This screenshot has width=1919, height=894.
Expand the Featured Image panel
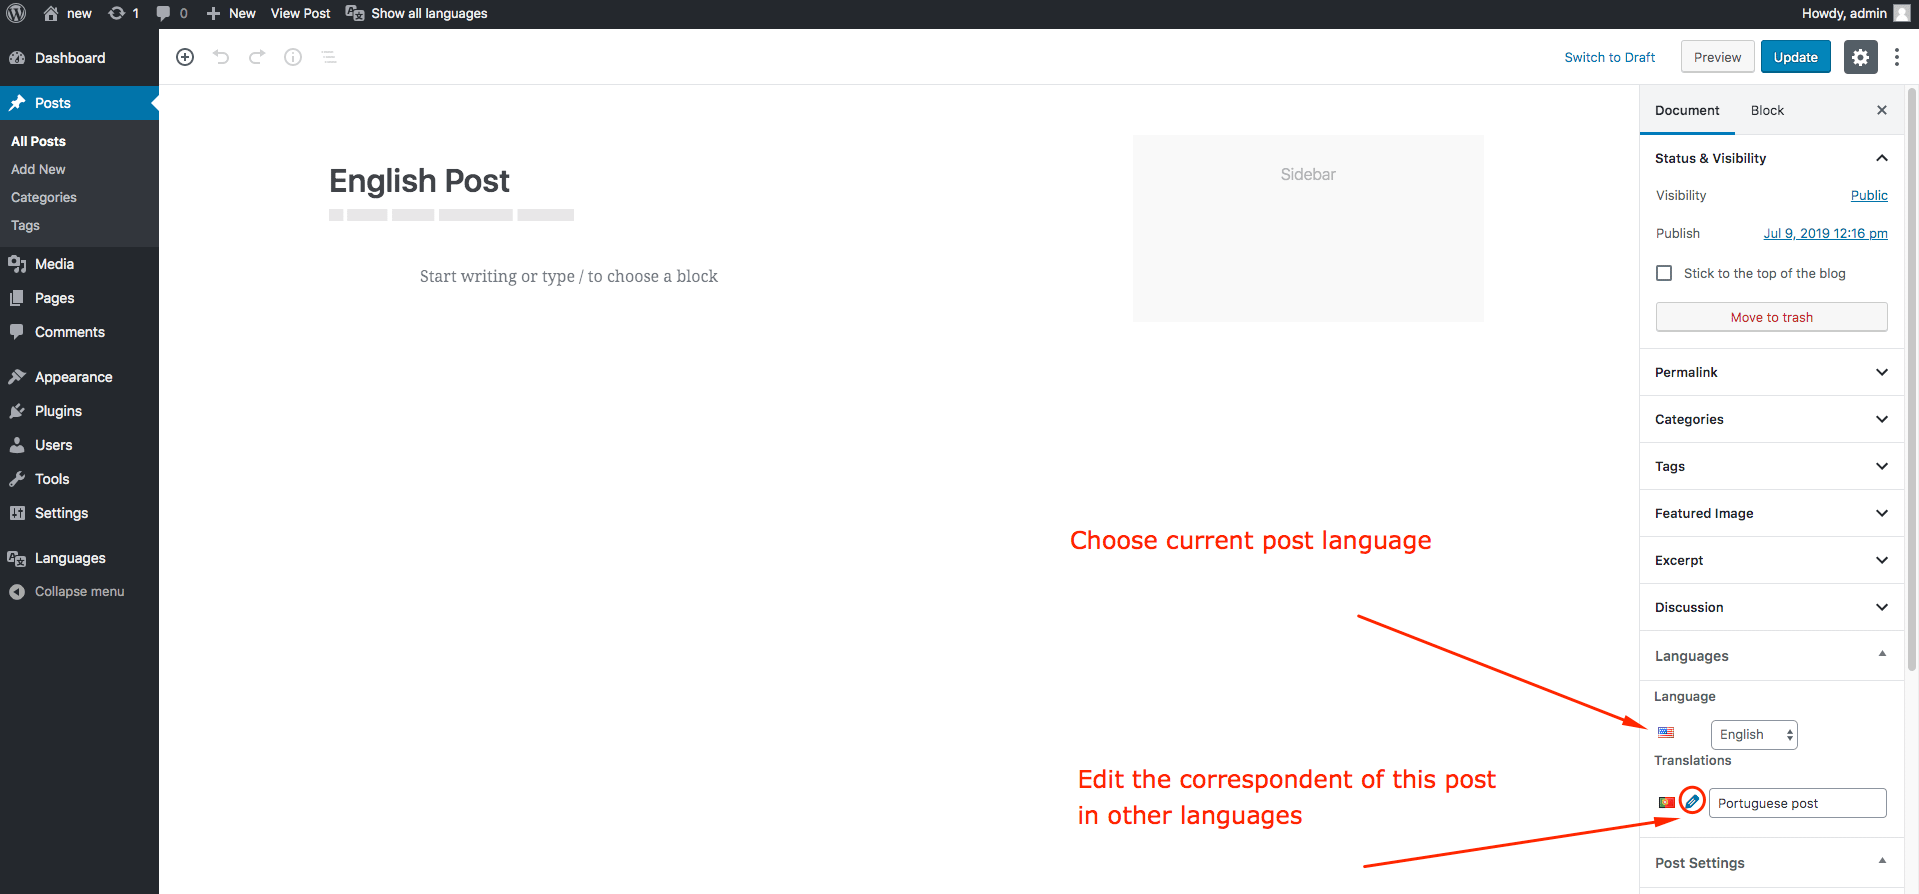[x=1881, y=513]
